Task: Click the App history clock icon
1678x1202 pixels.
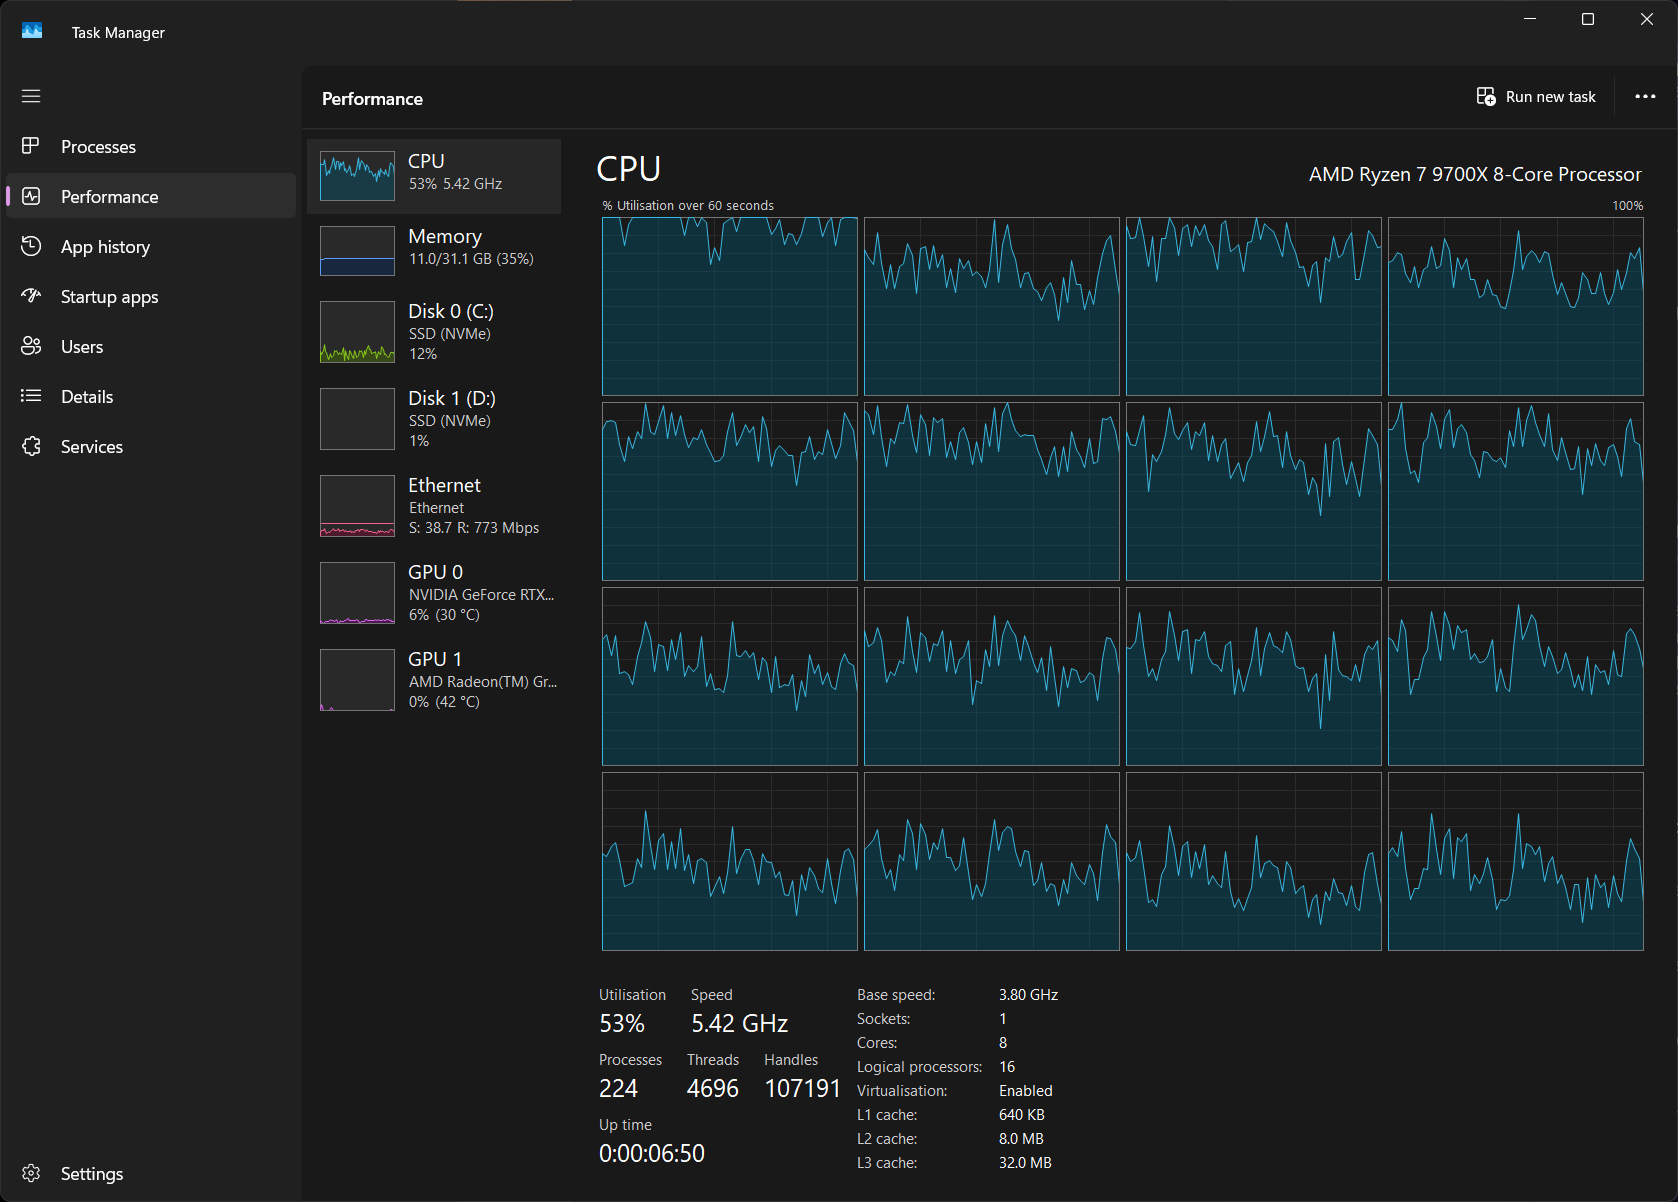Action: (x=31, y=246)
